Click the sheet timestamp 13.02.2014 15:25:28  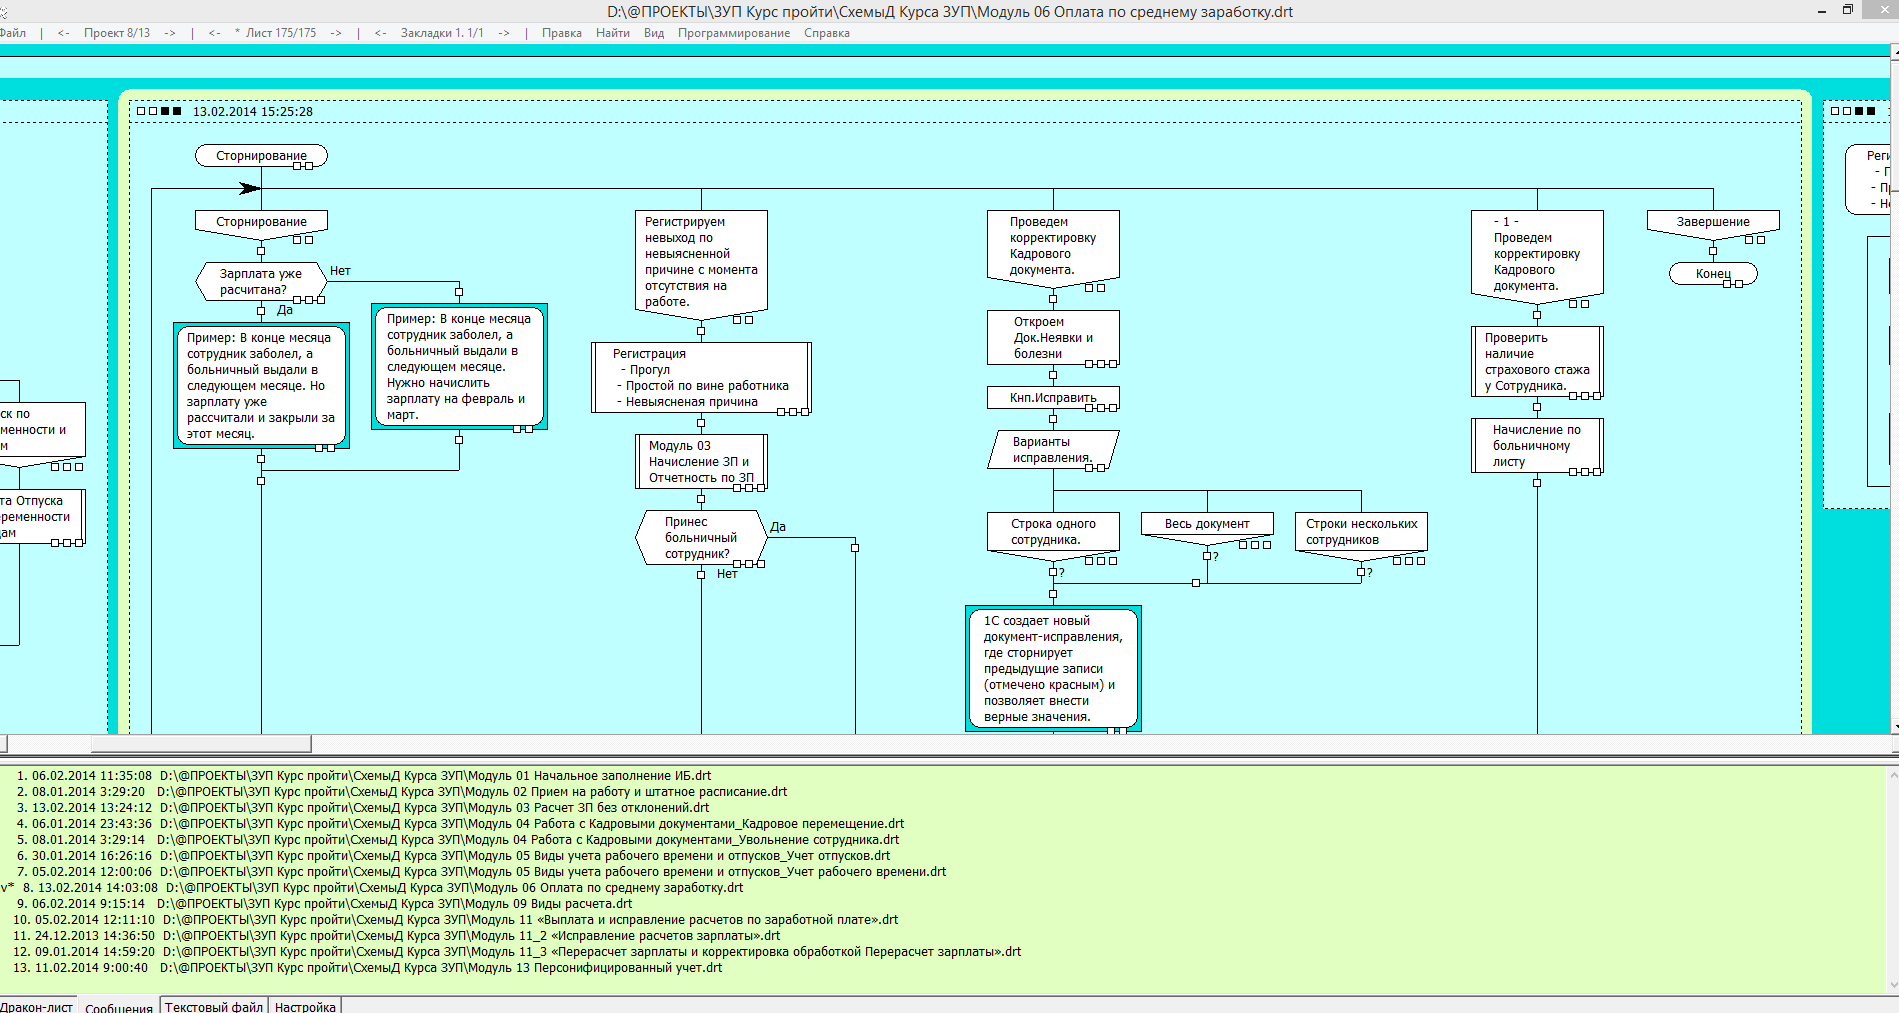tap(252, 112)
